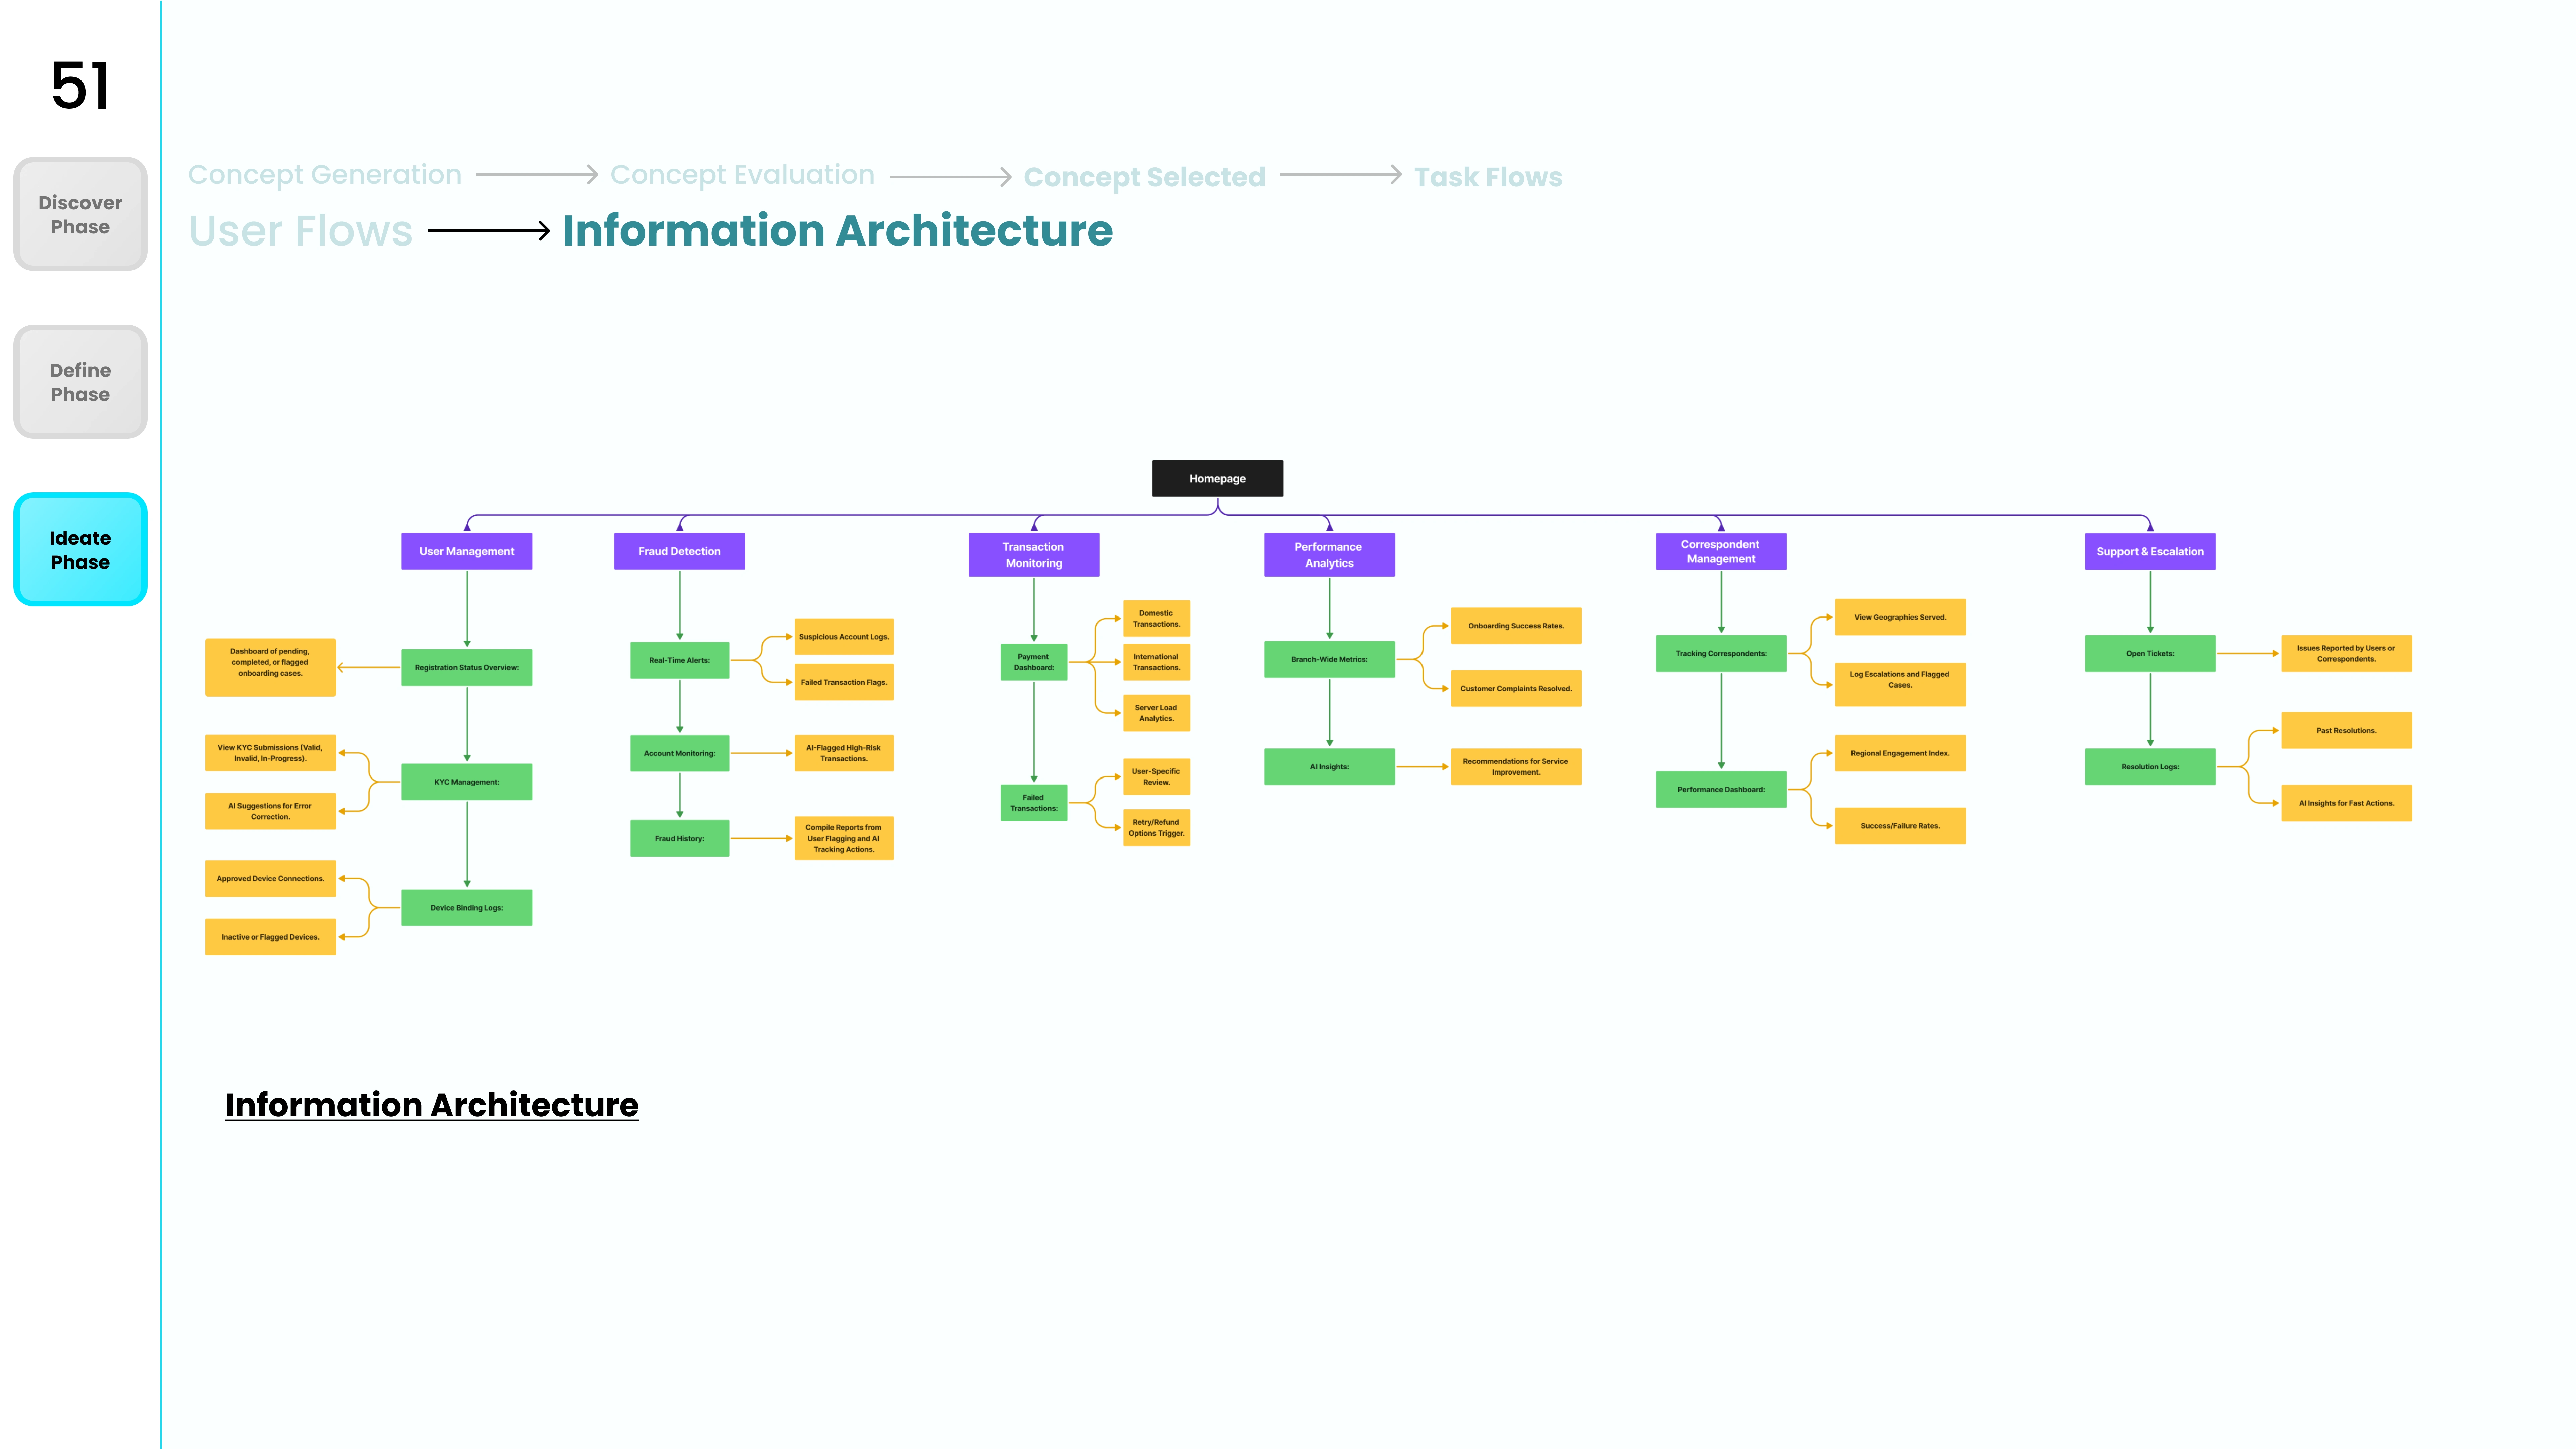Click the Define Phase button
This screenshot has height=1449, width=2576.
(x=80, y=382)
